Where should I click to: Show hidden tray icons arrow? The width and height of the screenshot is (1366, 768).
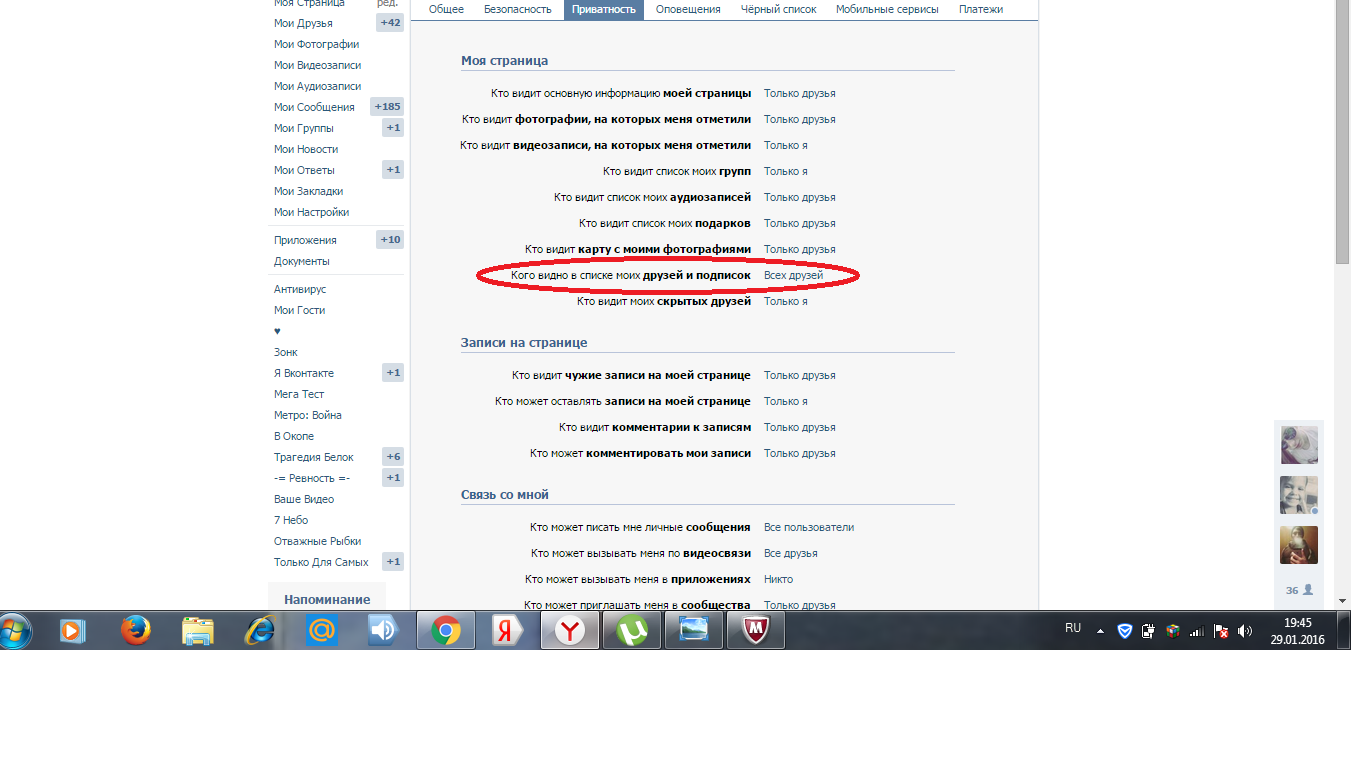coord(1101,632)
